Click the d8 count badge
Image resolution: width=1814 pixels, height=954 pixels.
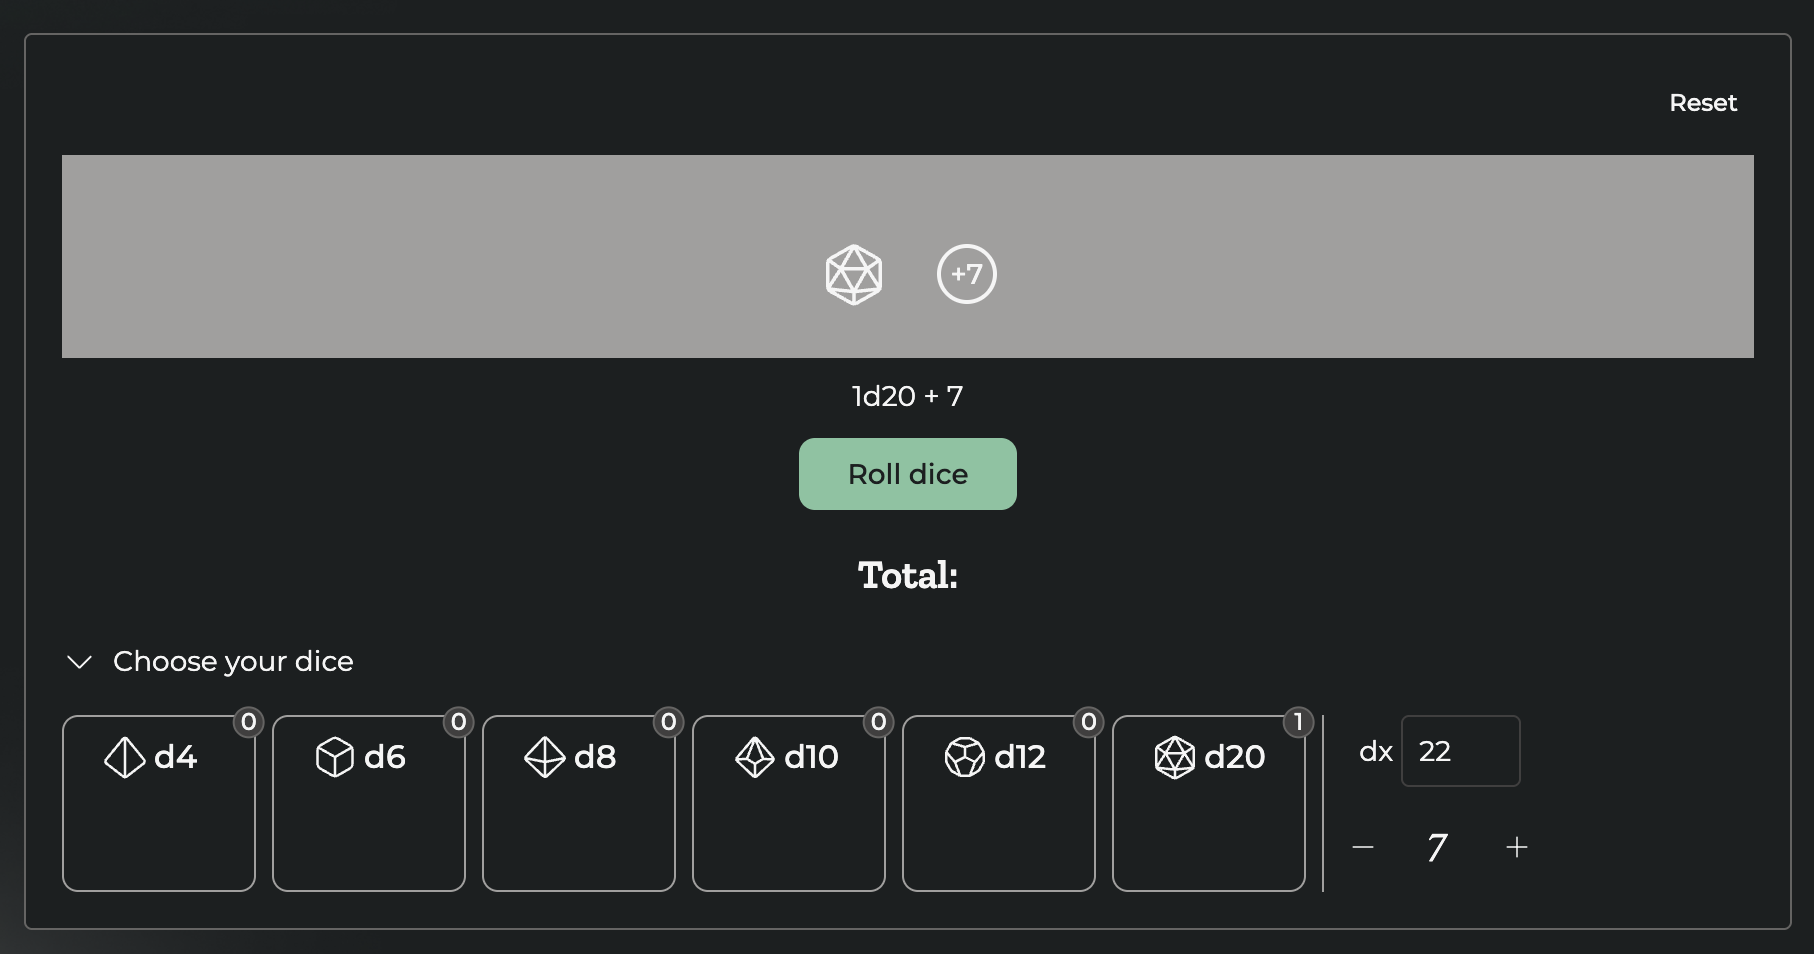pos(668,722)
